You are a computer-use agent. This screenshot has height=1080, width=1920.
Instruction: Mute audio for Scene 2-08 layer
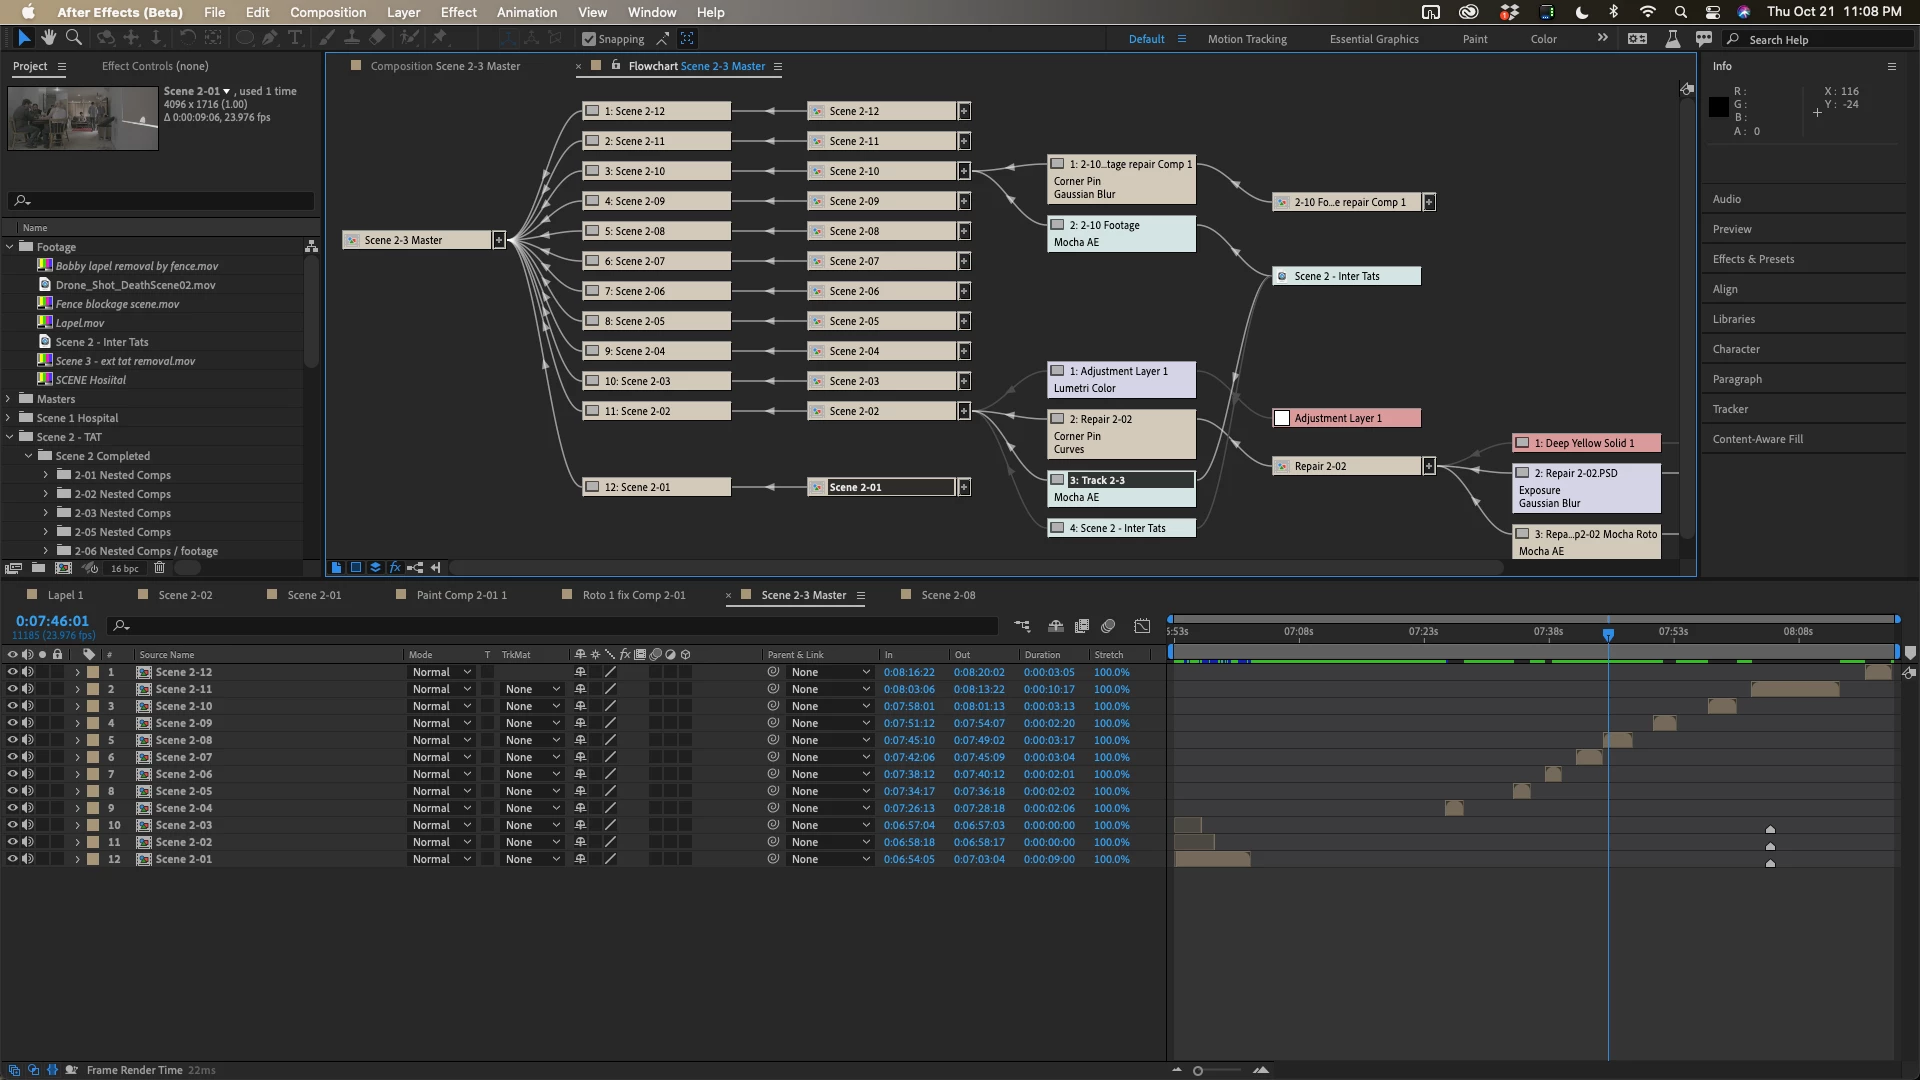28,740
